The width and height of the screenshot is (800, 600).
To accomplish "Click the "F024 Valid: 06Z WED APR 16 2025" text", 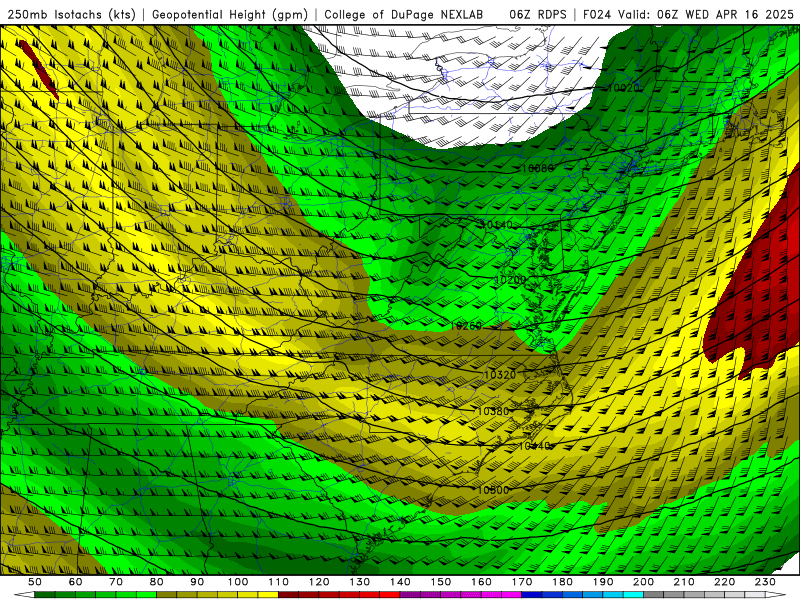I will tap(688, 15).
